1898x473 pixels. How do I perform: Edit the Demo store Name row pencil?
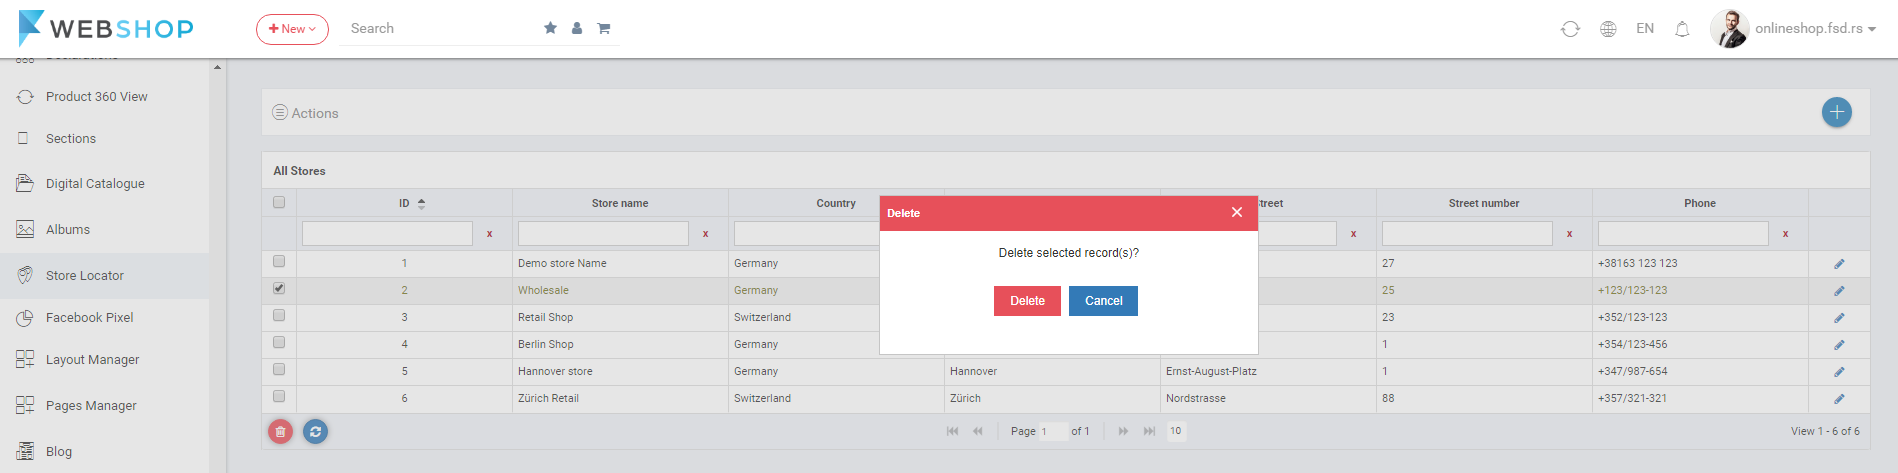pos(1838,264)
